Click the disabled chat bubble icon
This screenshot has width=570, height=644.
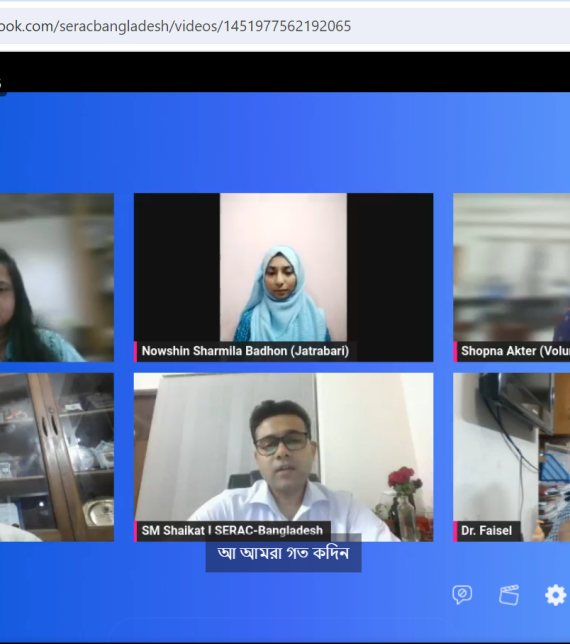[x=462, y=594]
